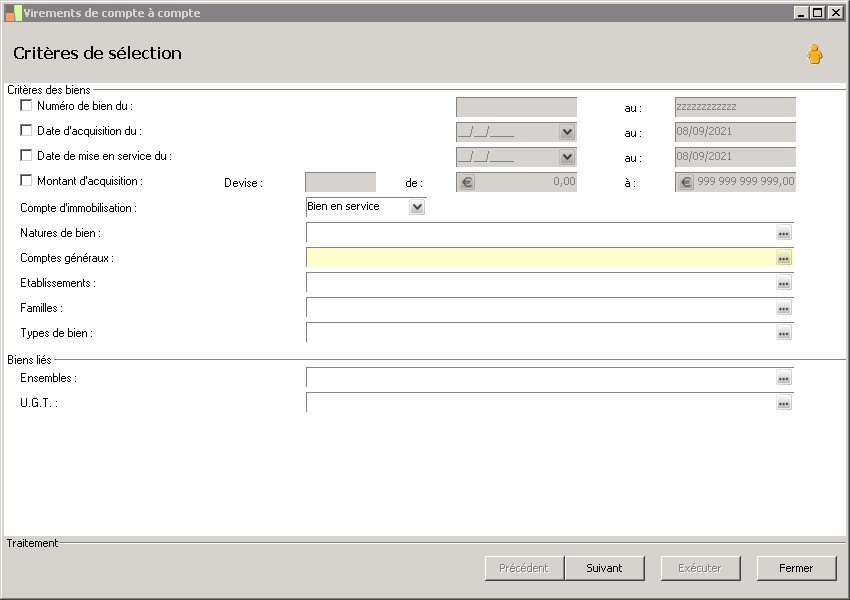The image size is (850, 600).
Task: Check the Date d'acquisition du option
Action: click(26, 130)
